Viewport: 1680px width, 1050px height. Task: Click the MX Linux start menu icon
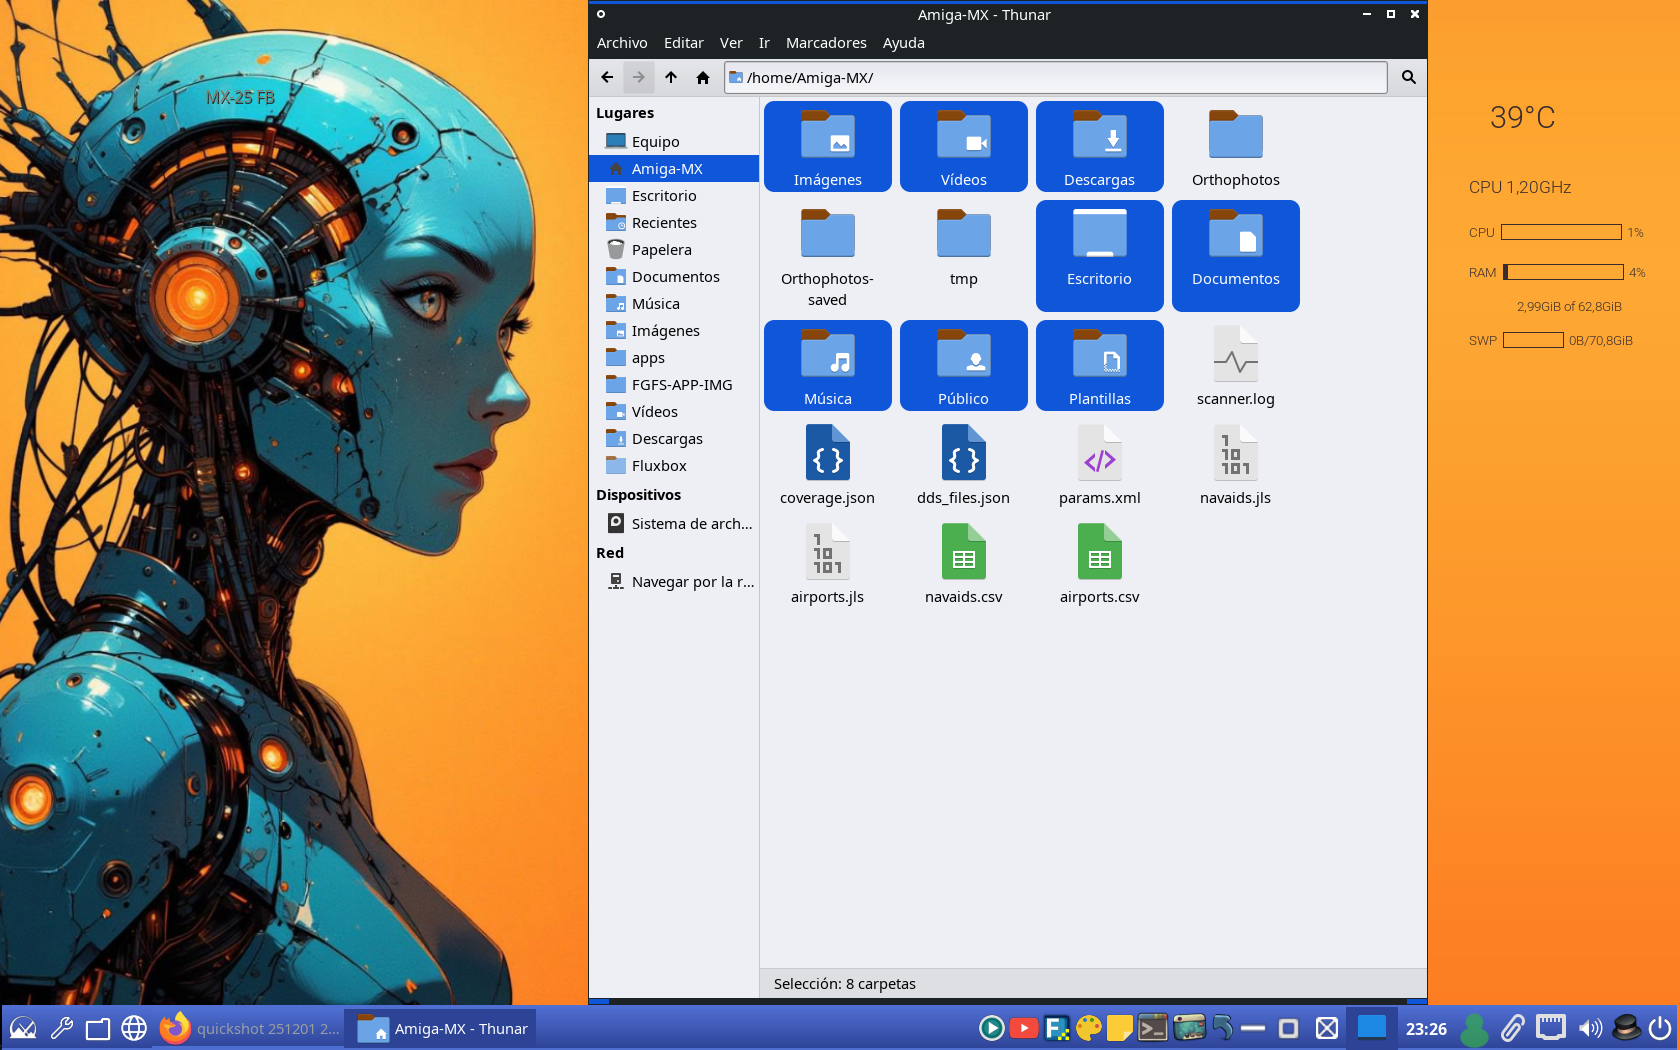(x=23, y=1028)
